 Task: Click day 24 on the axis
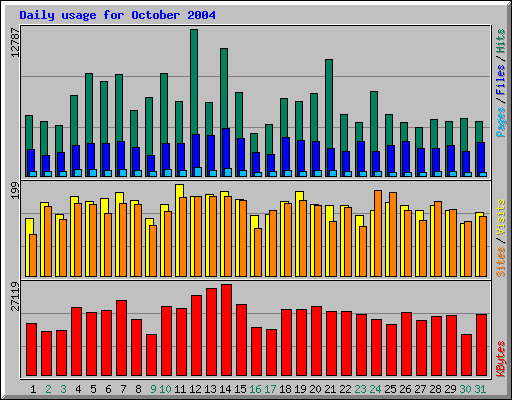pyautogui.click(x=375, y=389)
